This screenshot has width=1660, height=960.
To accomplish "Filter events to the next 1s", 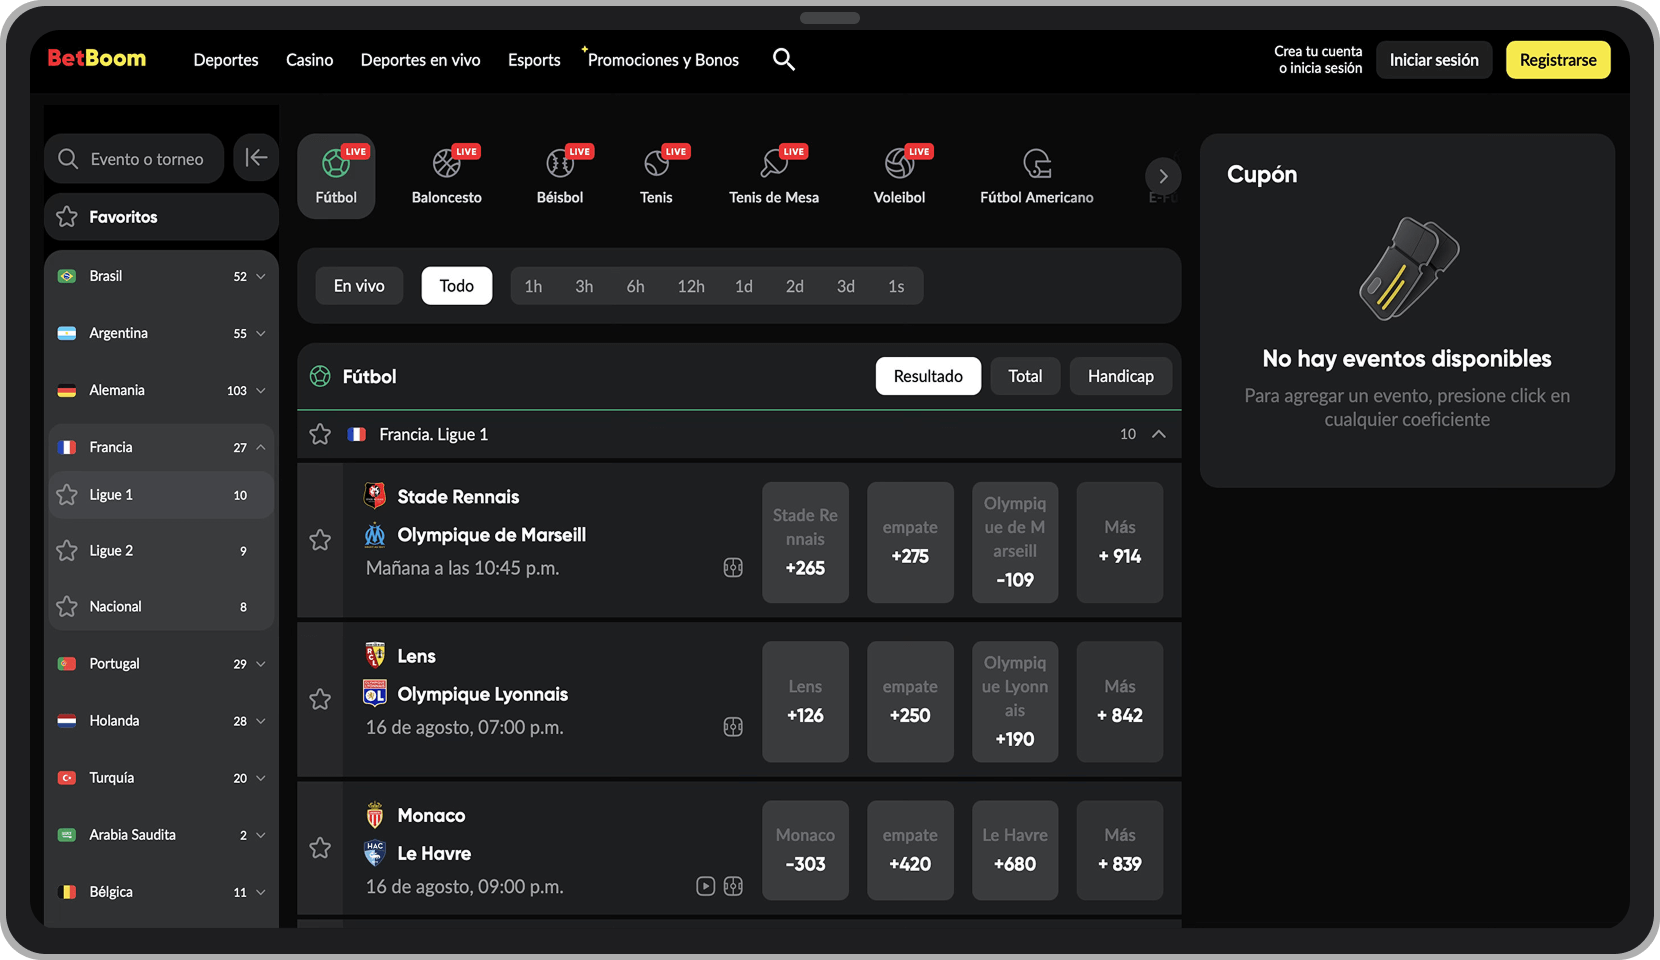I will pyautogui.click(x=896, y=286).
